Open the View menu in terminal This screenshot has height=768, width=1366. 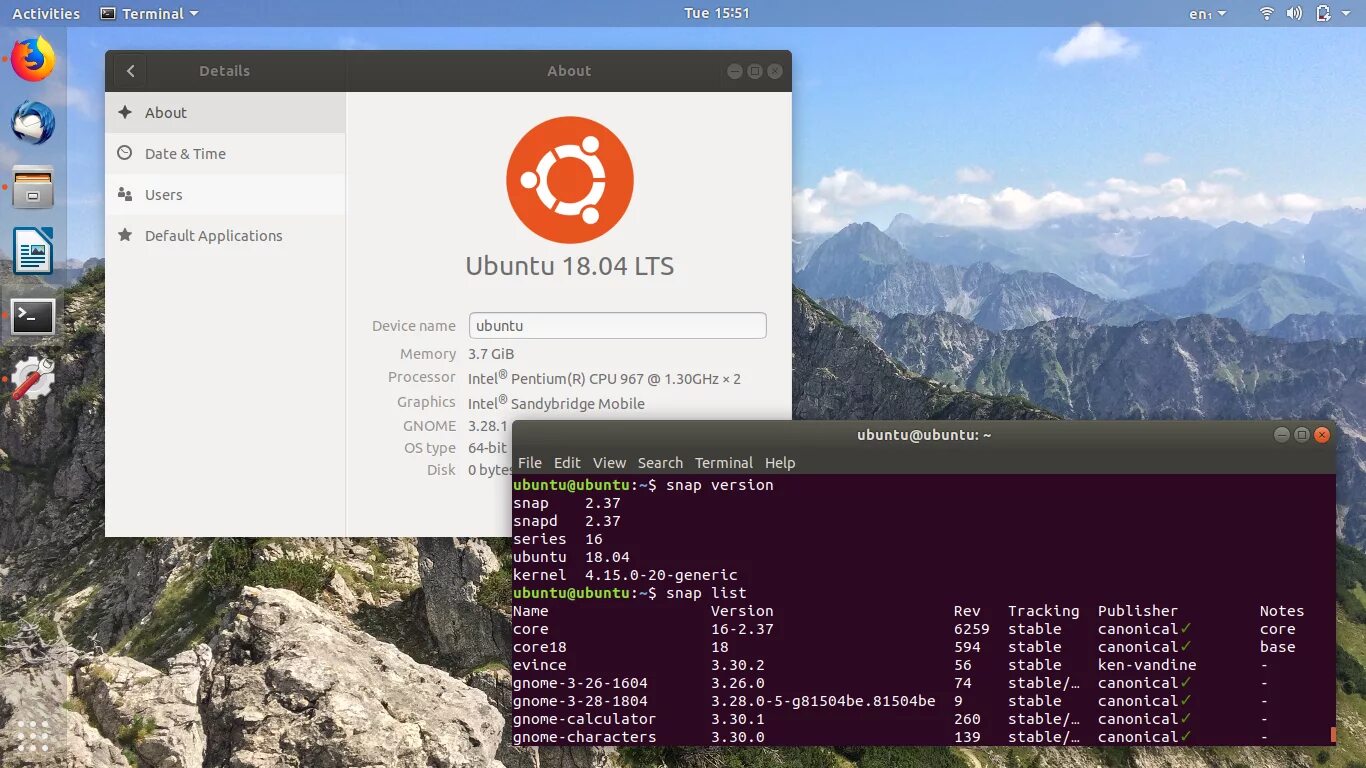tap(609, 463)
